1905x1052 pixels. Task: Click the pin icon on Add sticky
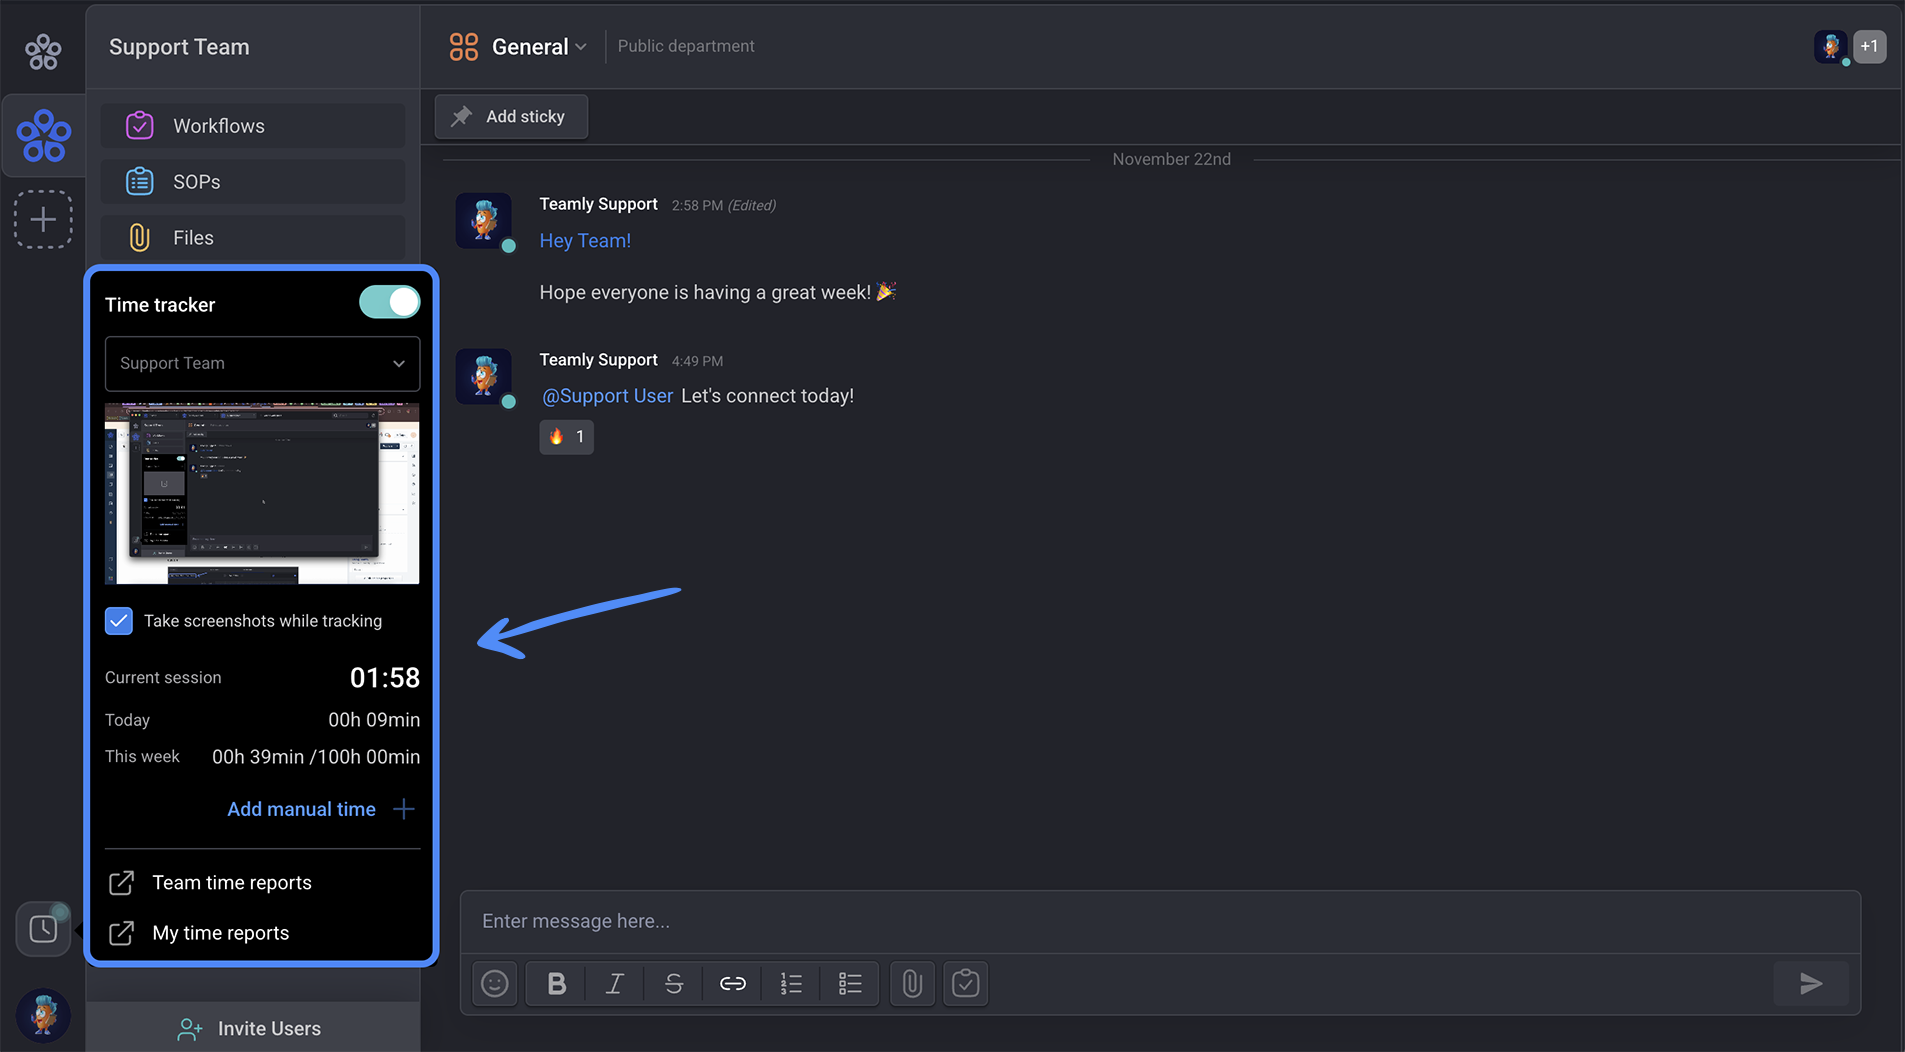coord(462,117)
